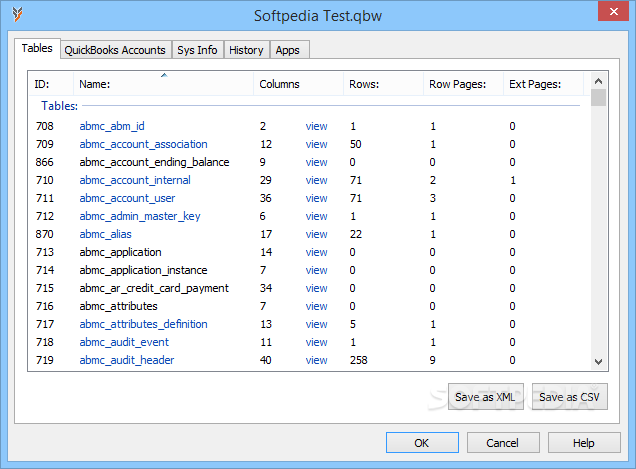Open the abmc_alias table link
Screen dimensions: 636x469
pos(105,234)
